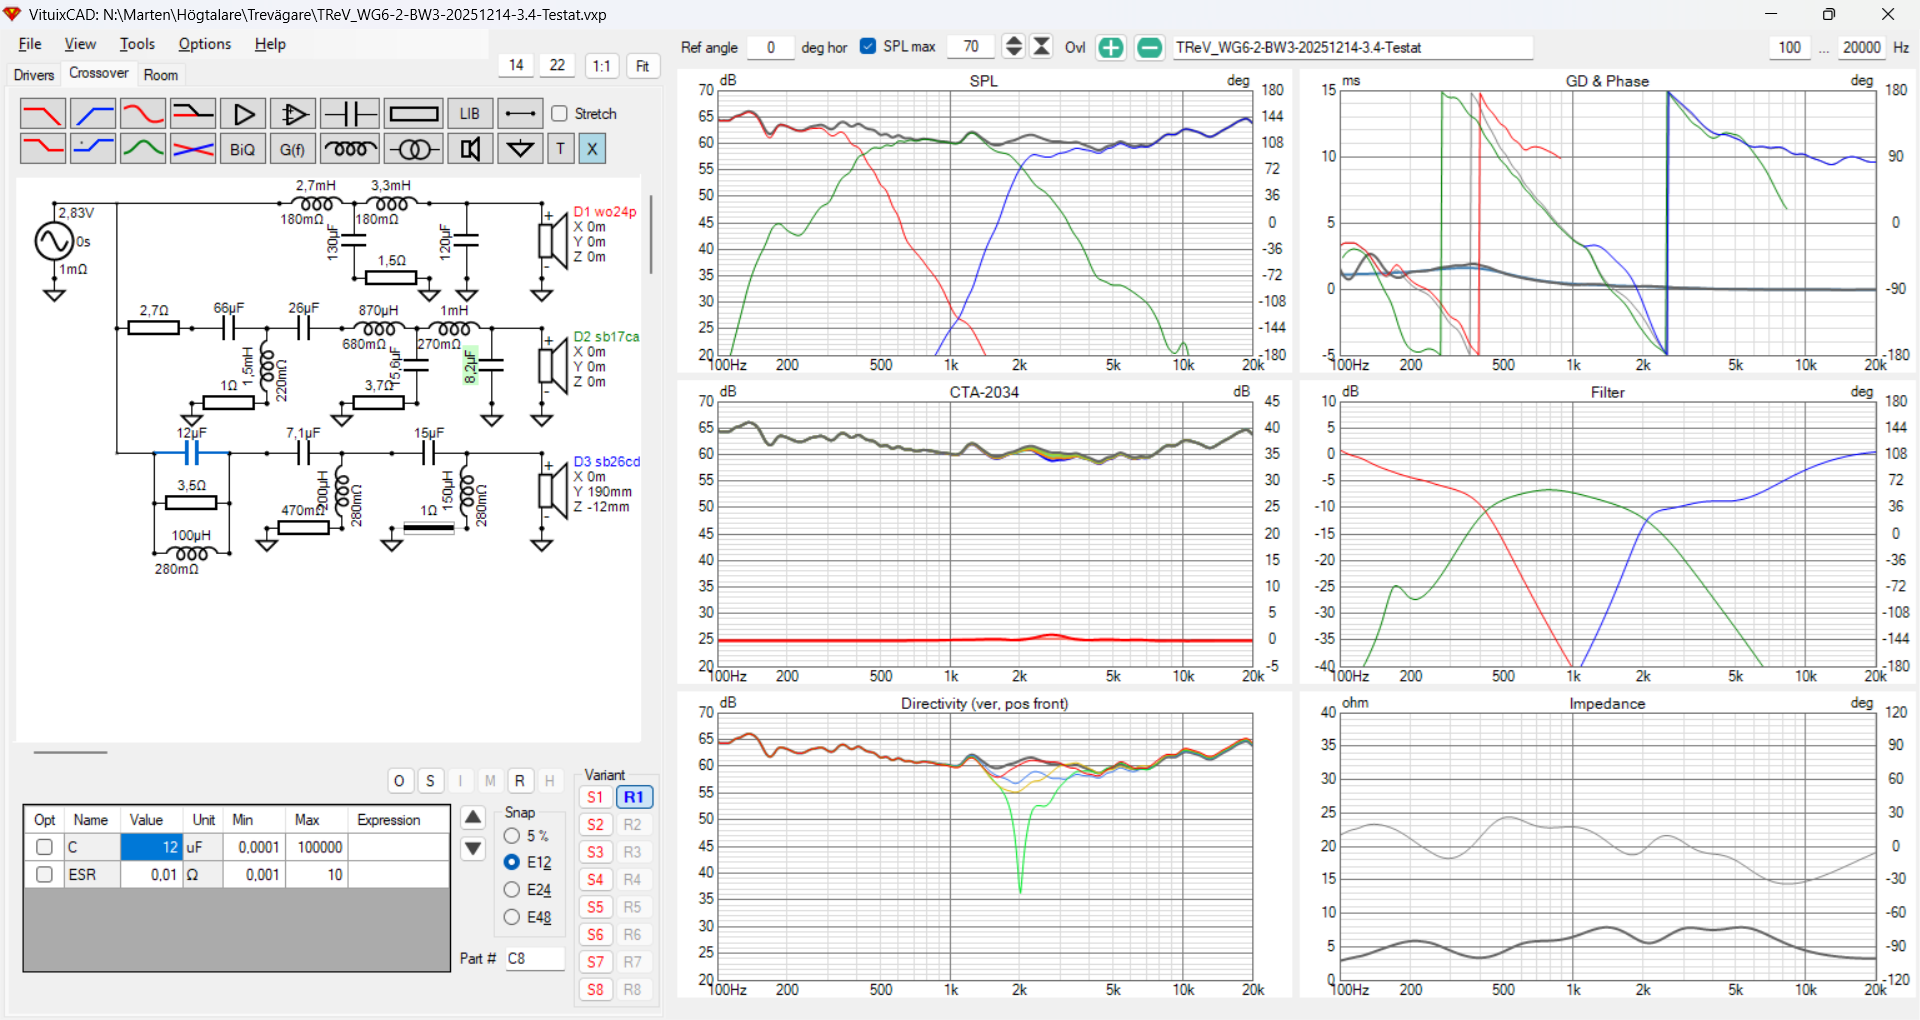Viewport: 1920px width, 1020px height.
Task: Add a capacitor component from toolbar
Action: pyautogui.click(x=350, y=114)
